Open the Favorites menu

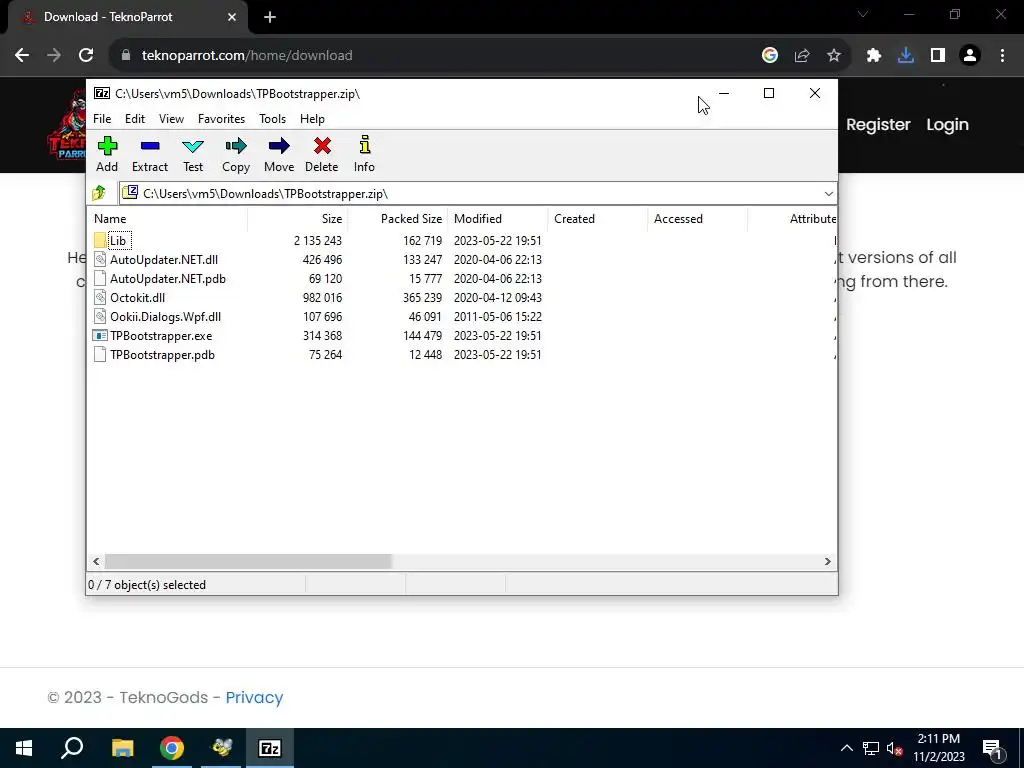click(221, 119)
